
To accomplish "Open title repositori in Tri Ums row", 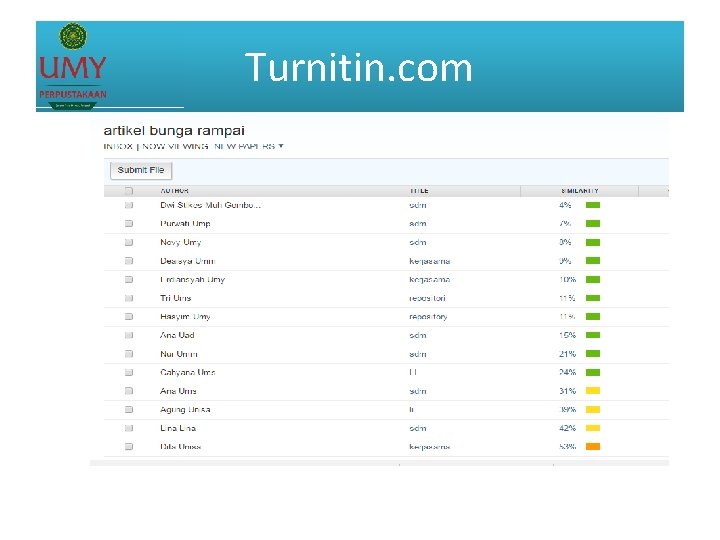I will [x=427, y=298].
